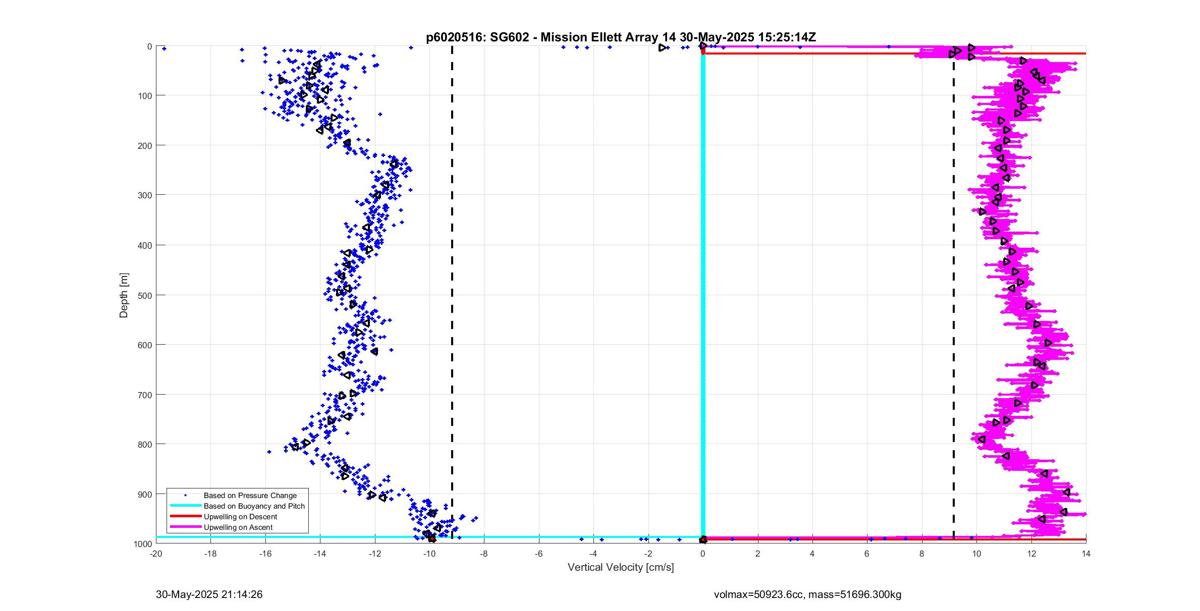
Task: Click y-axis tick label 500
Action: point(143,295)
